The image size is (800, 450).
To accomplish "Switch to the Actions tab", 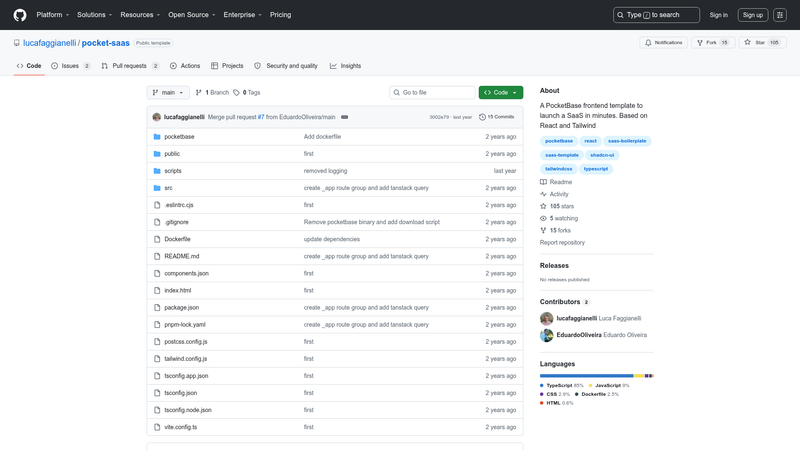I will tap(185, 66).
